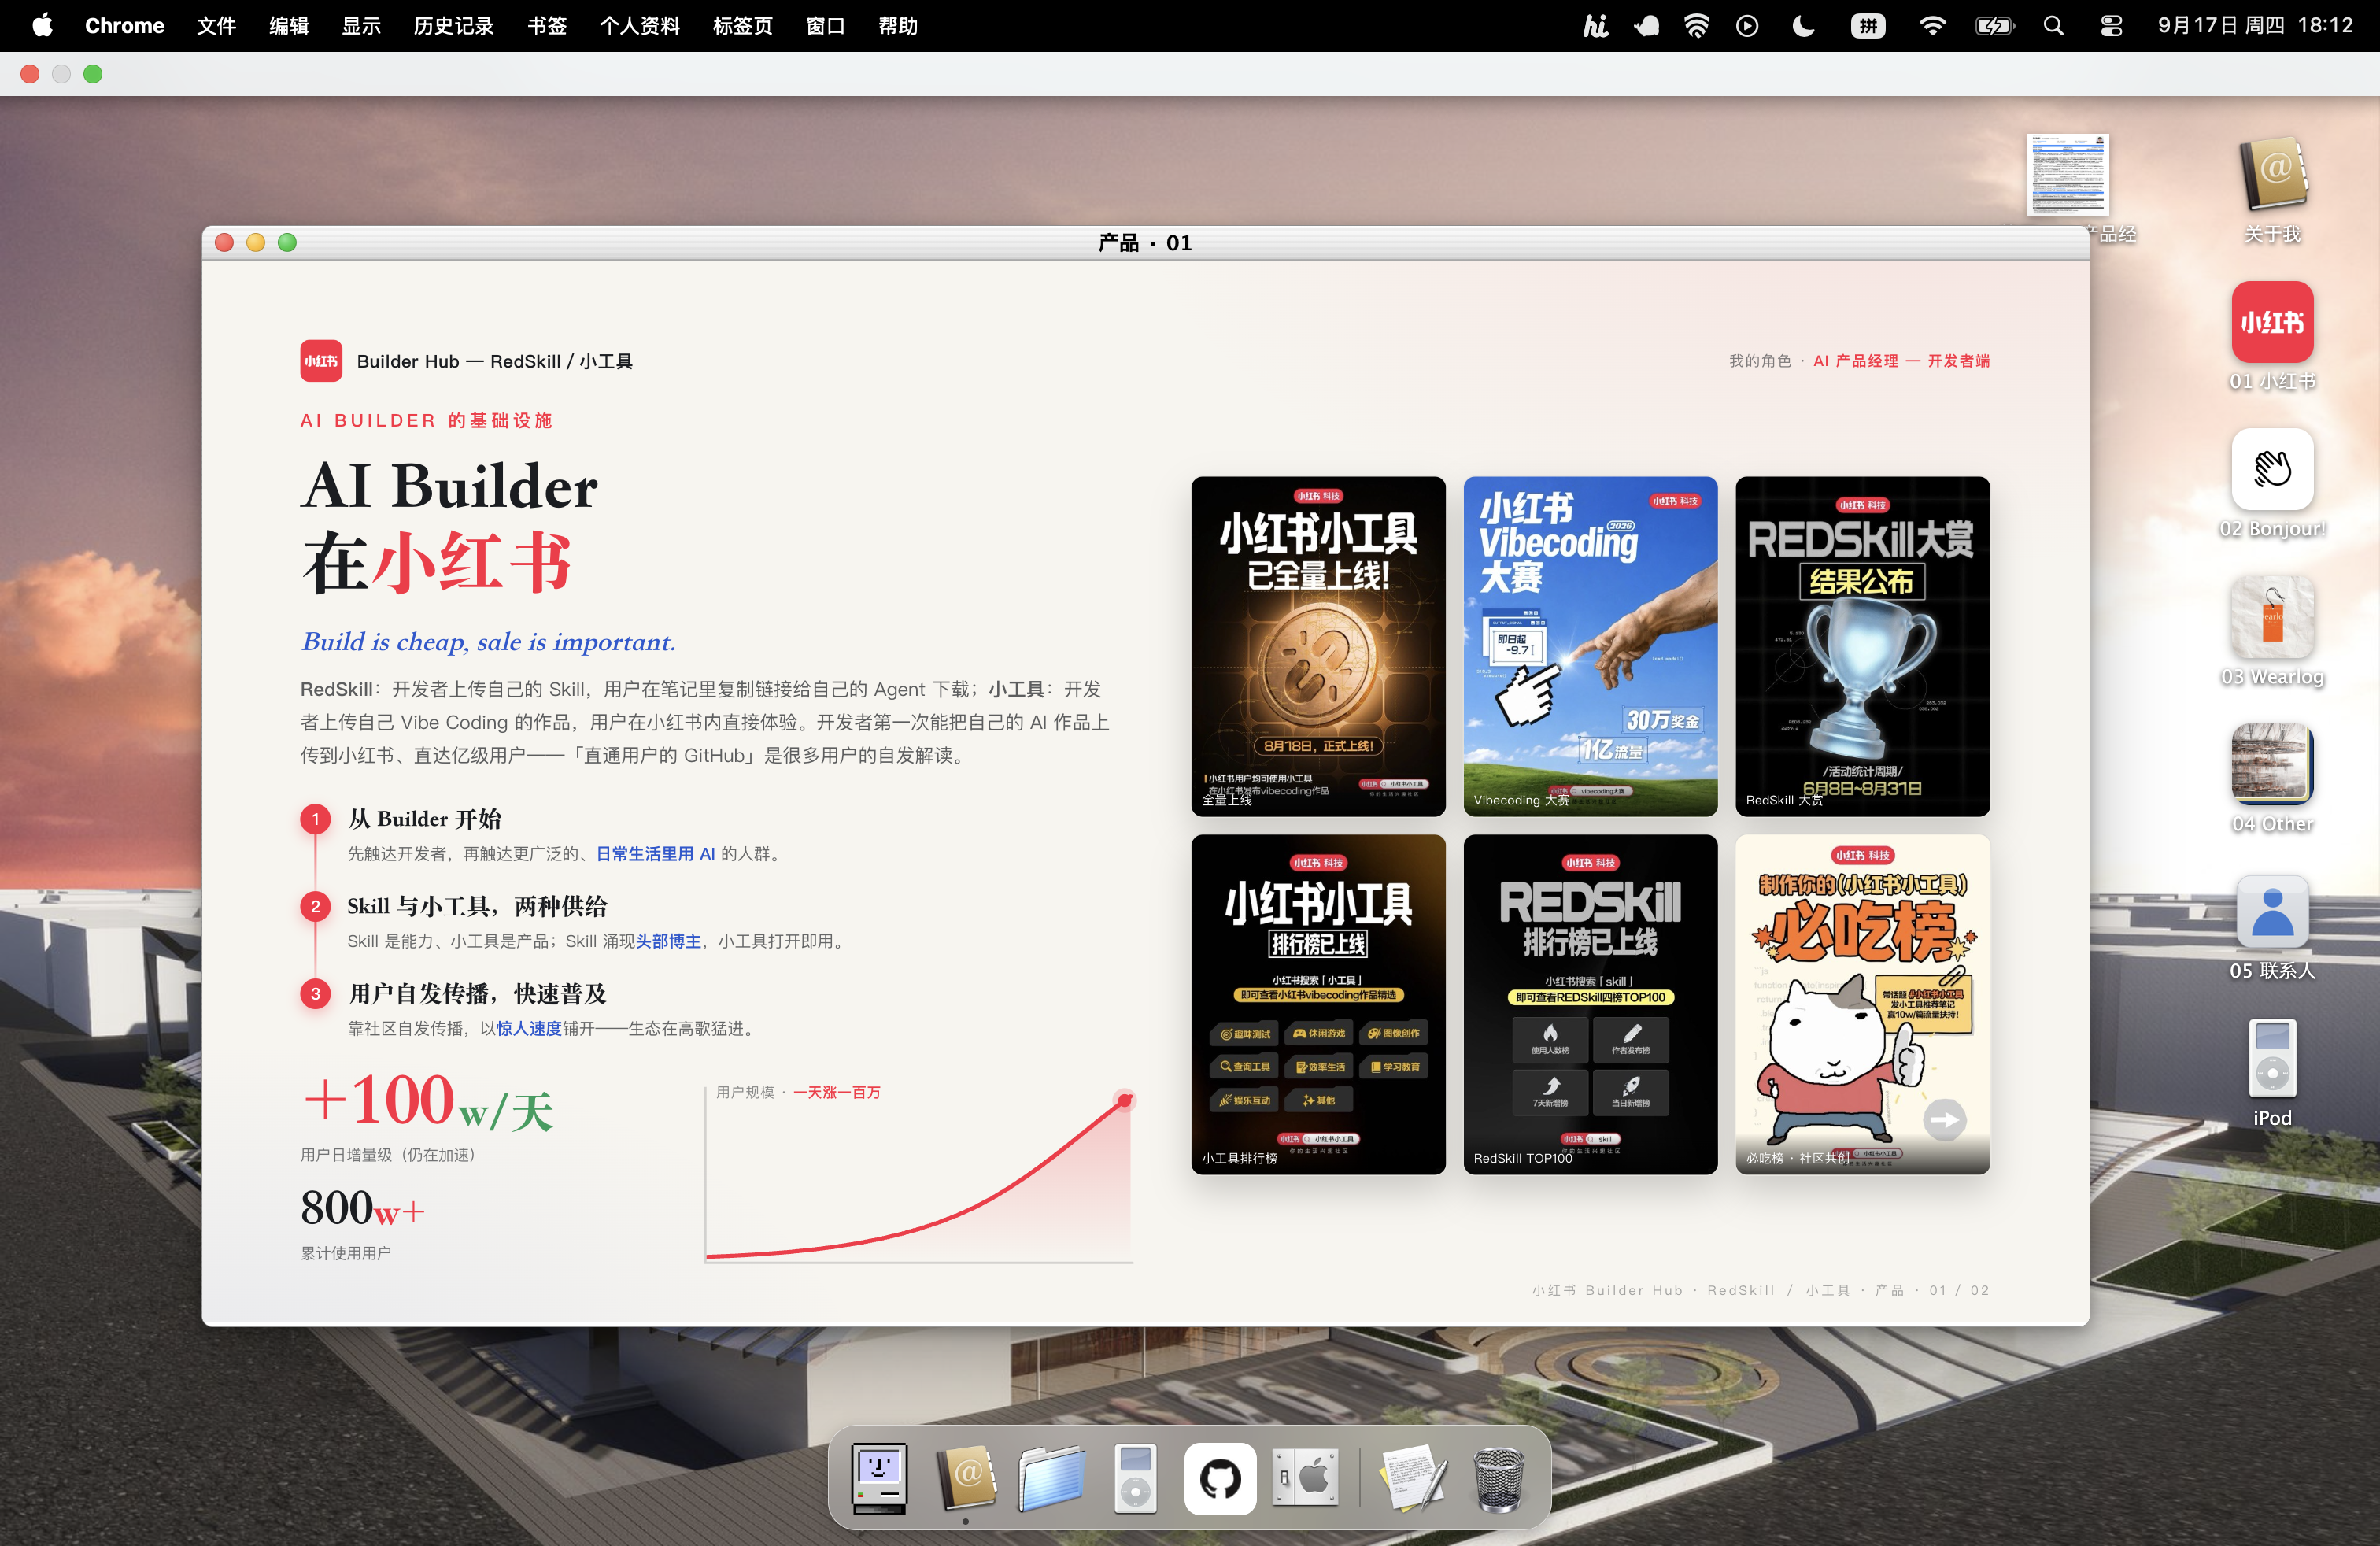Open the Chrome menu
Image resolution: width=2380 pixels, height=1546 pixels.
(x=124, y=25)
